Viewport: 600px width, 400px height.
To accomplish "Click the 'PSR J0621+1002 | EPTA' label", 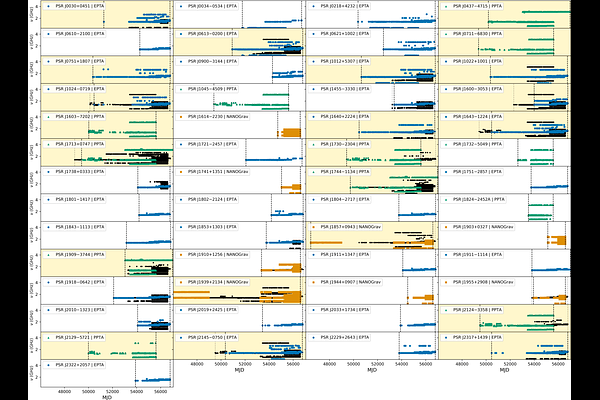I will pos(345,34).
